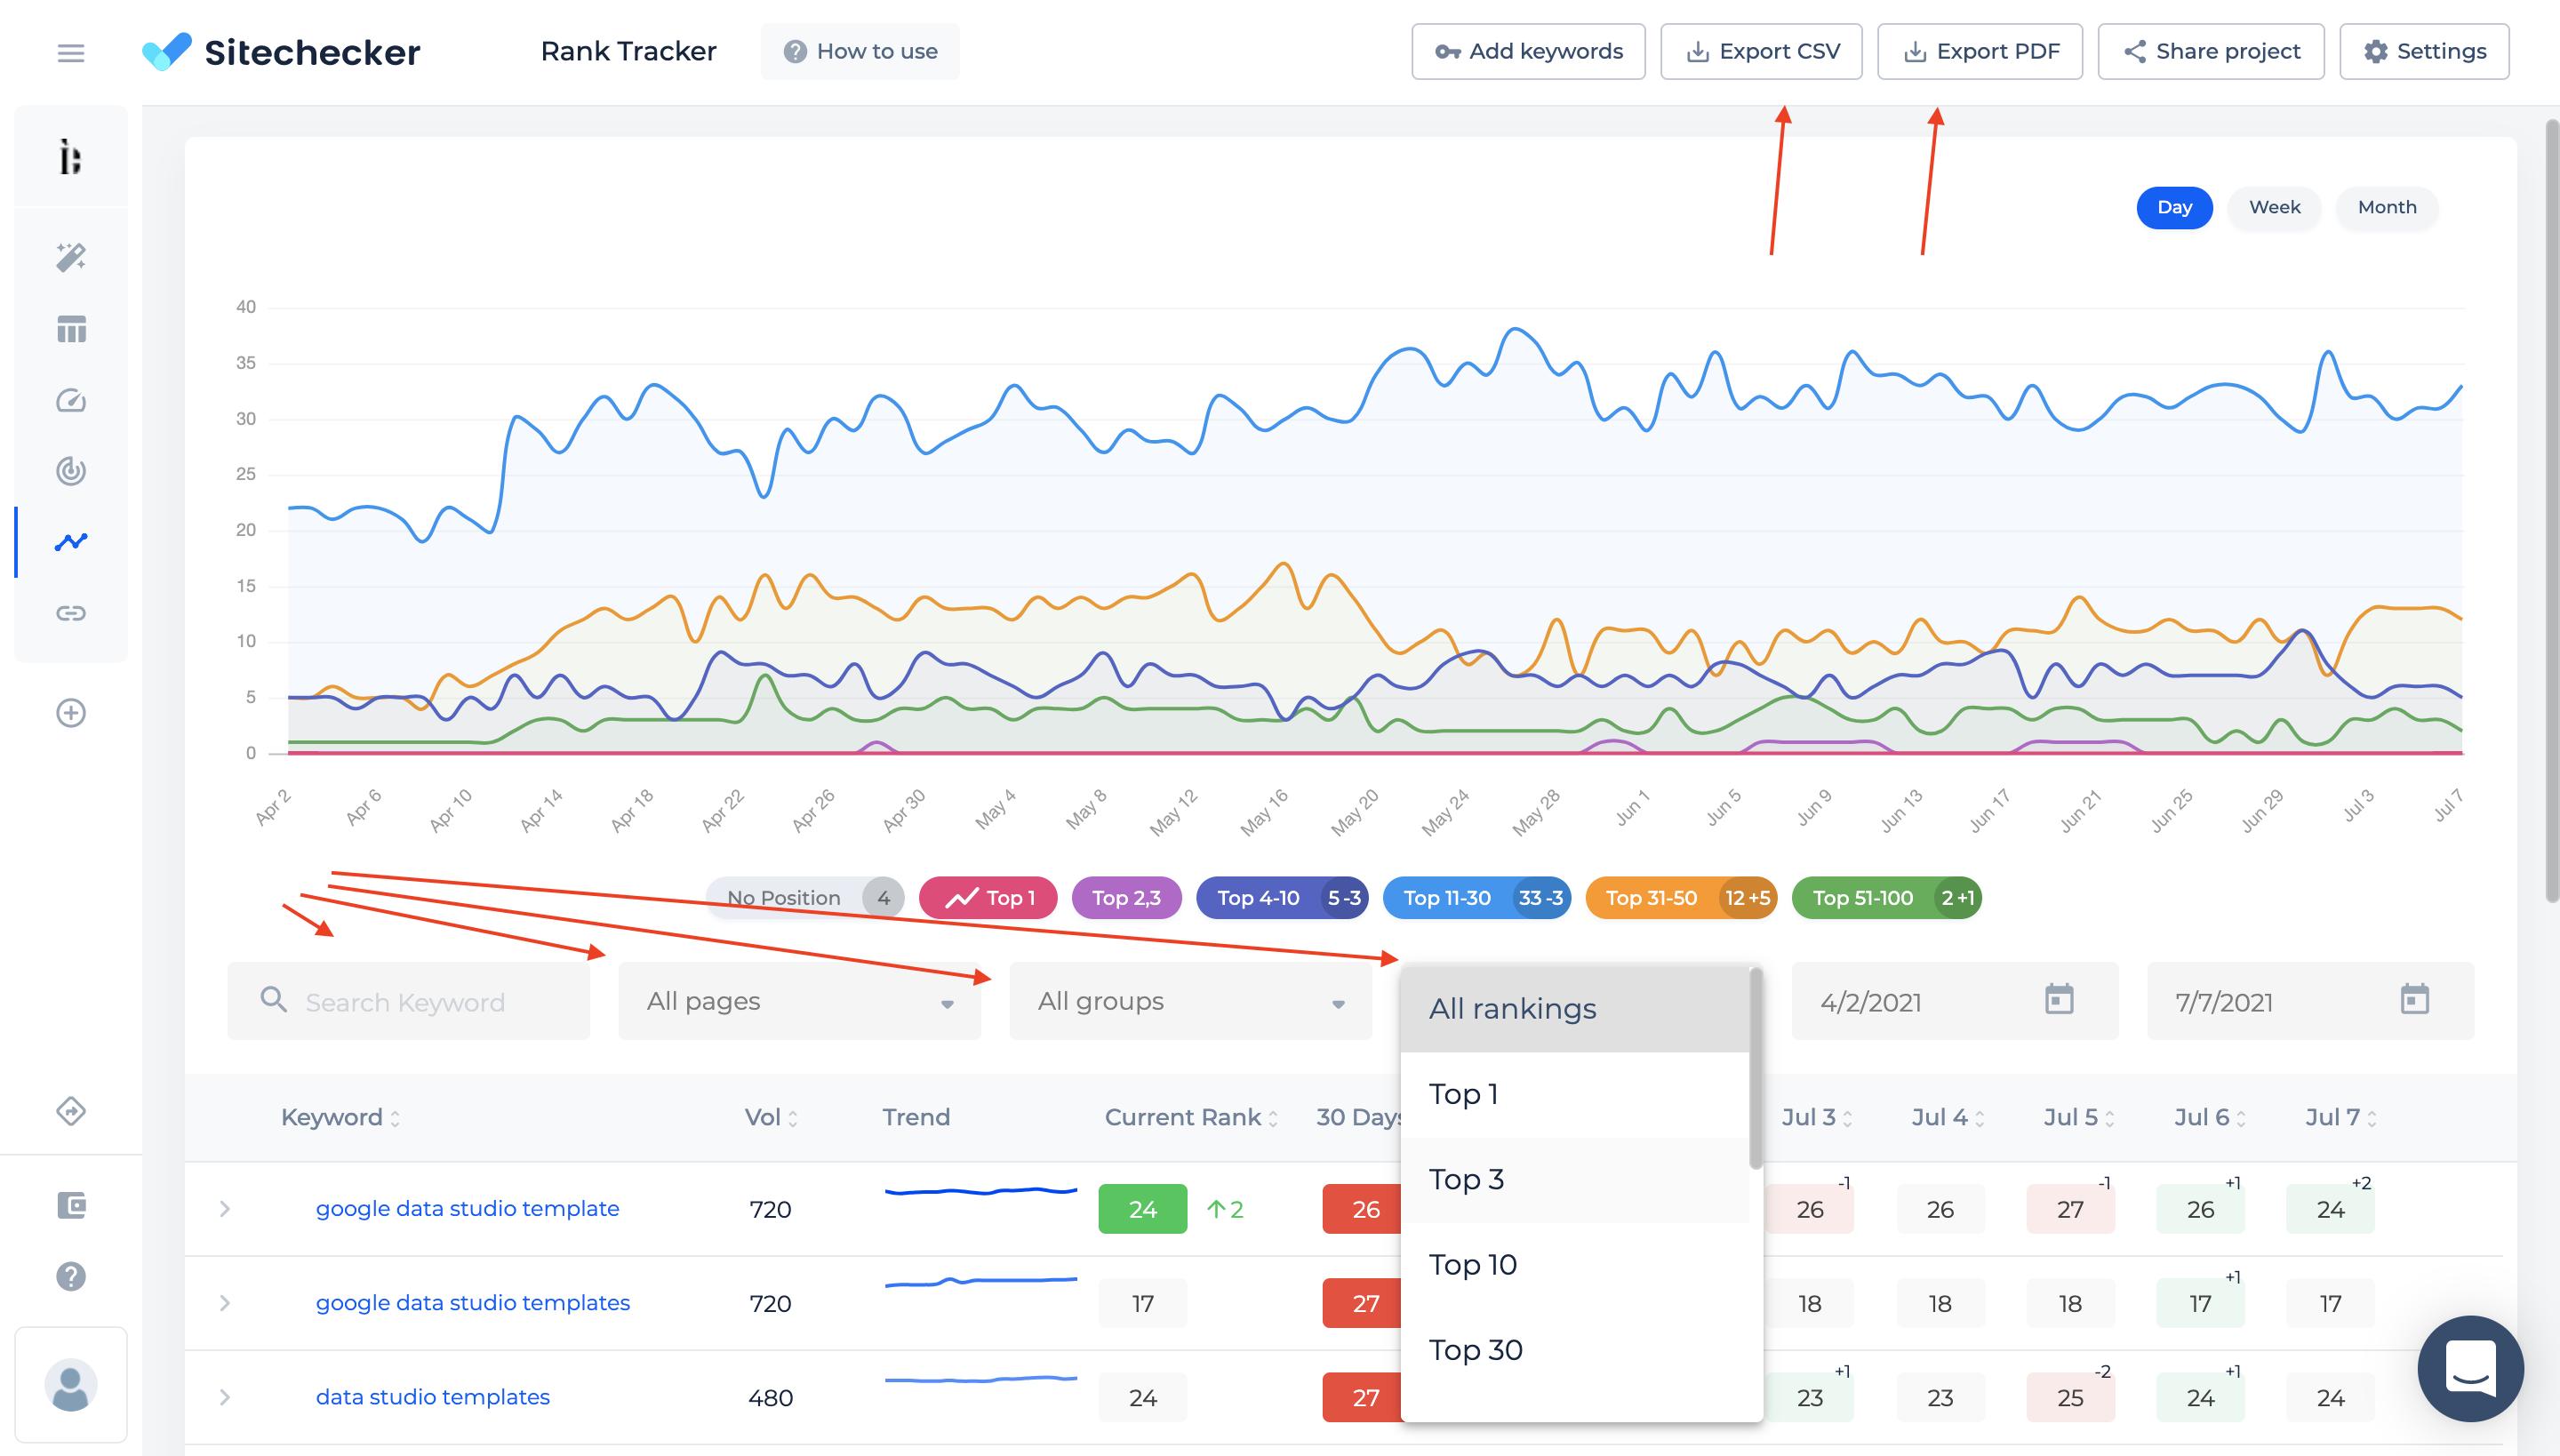
Task: Open the chat support widget
Action: pyautogui.click(x=2470, y=1368)
